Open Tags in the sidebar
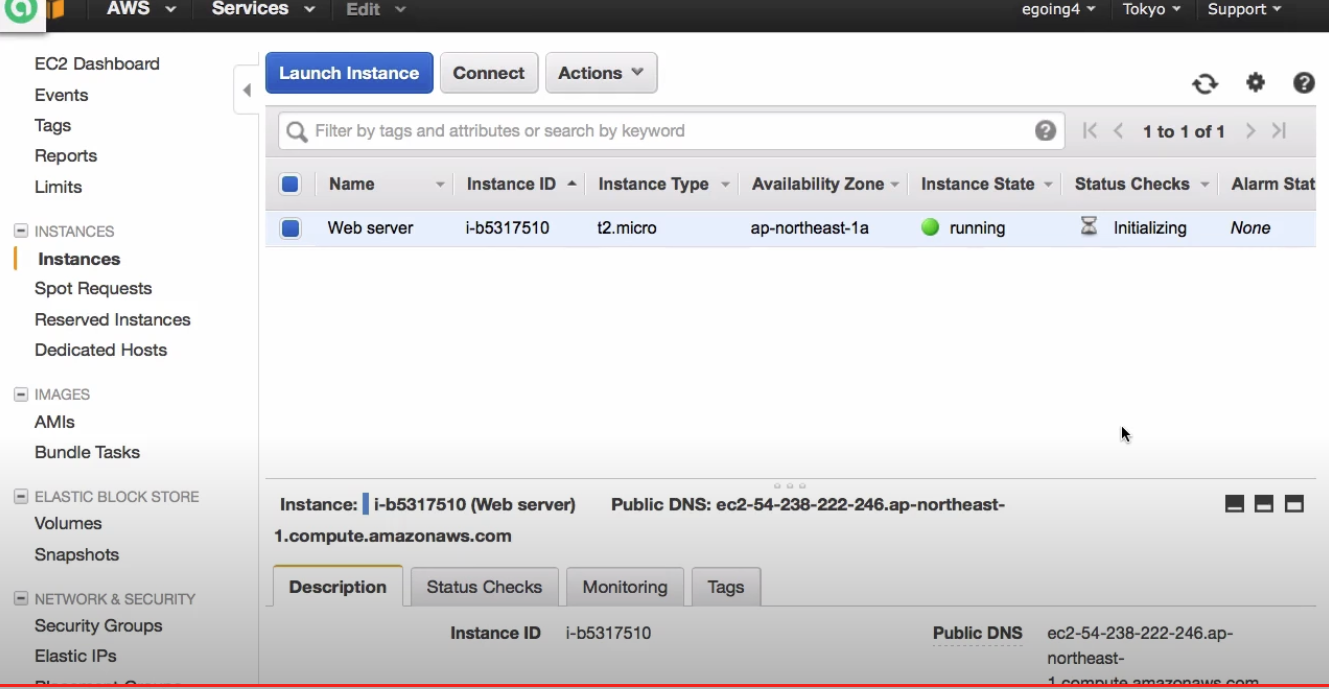 click(53, 126)
